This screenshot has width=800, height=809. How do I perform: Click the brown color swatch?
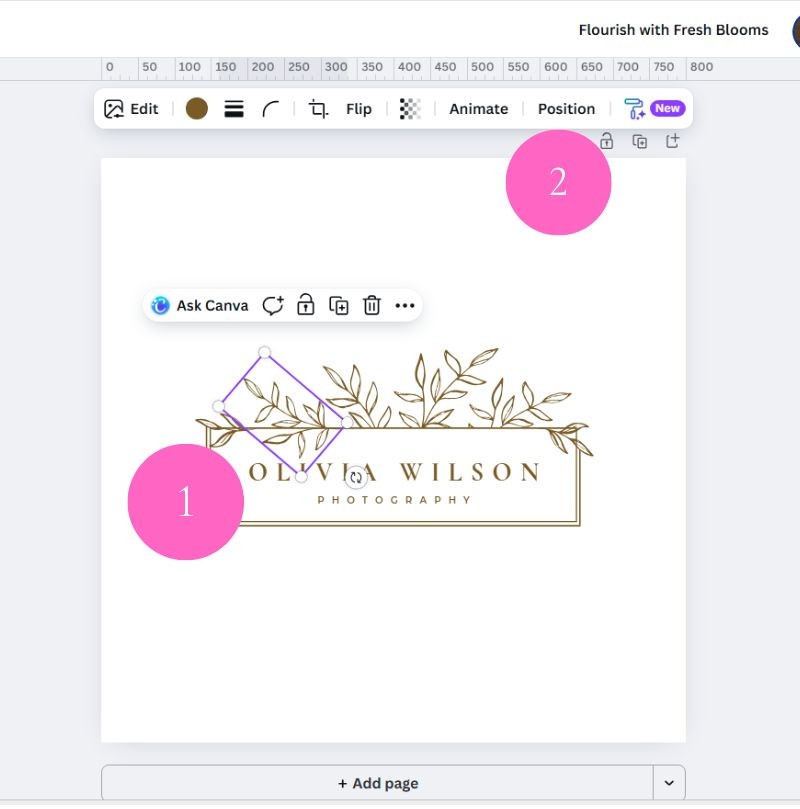click(x=197, y=109)
